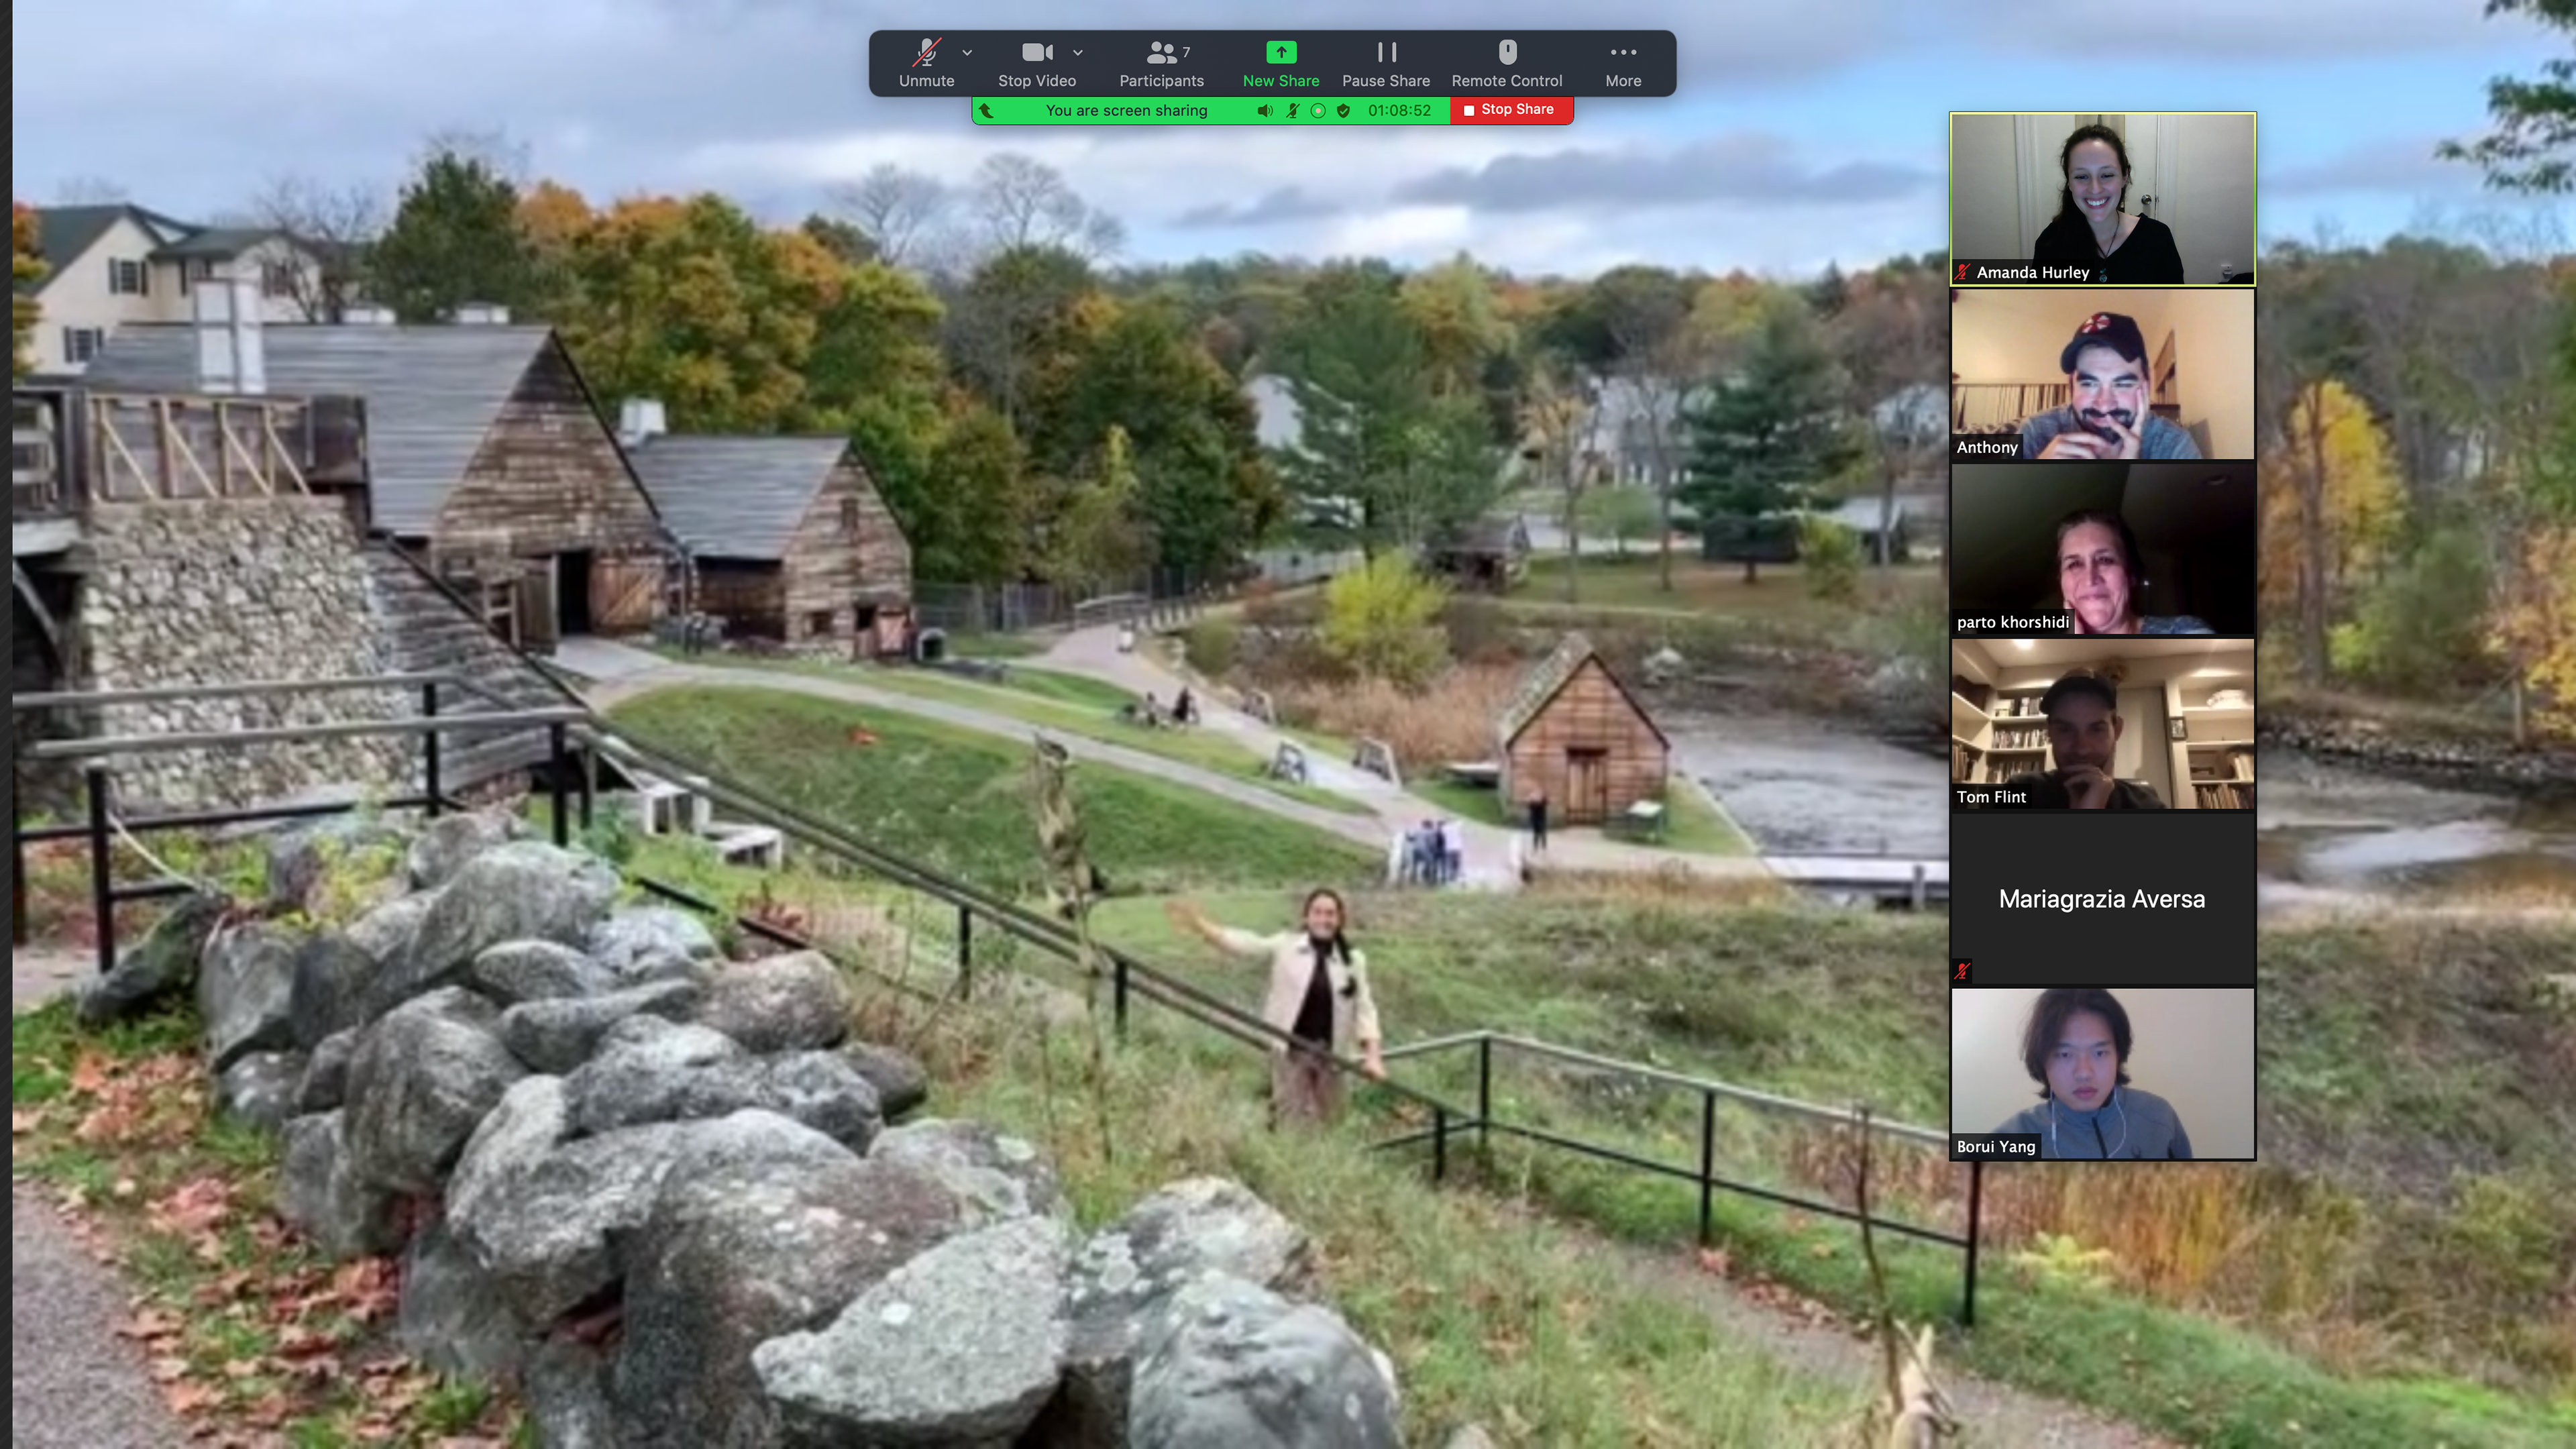The width and height of the screenshot is (2576, 1449).
Task: Open the More menu
Action: [1622, 63]
